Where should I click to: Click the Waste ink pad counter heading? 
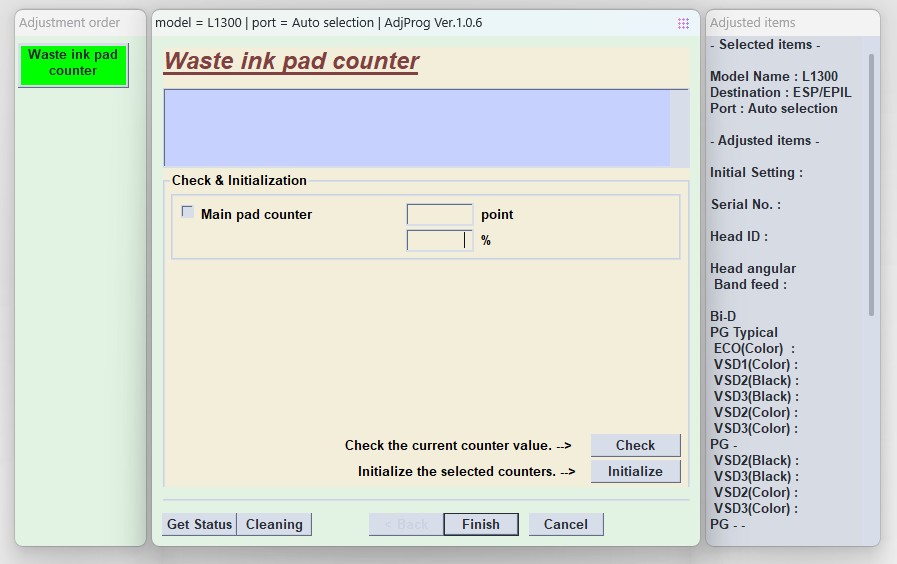291,61
